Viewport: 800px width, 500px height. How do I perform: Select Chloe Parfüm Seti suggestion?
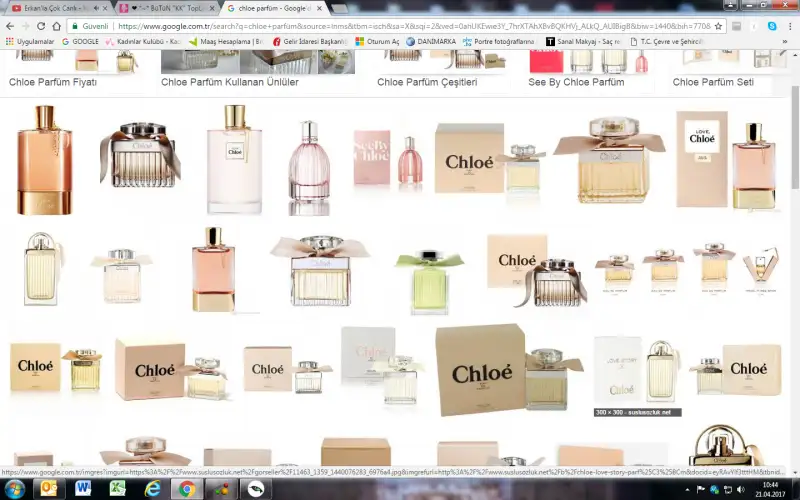point(713,82)
